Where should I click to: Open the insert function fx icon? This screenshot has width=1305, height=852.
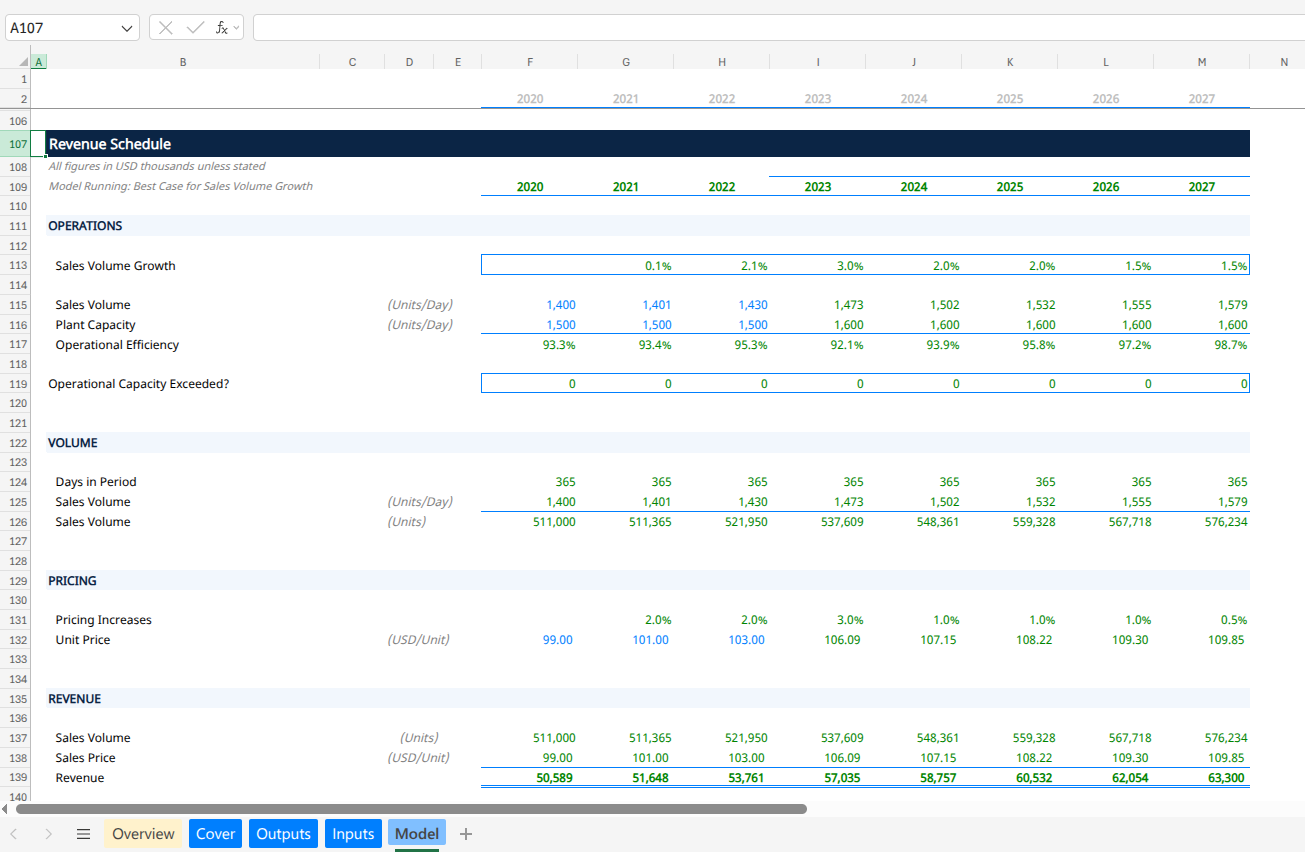tap(221, 28)
